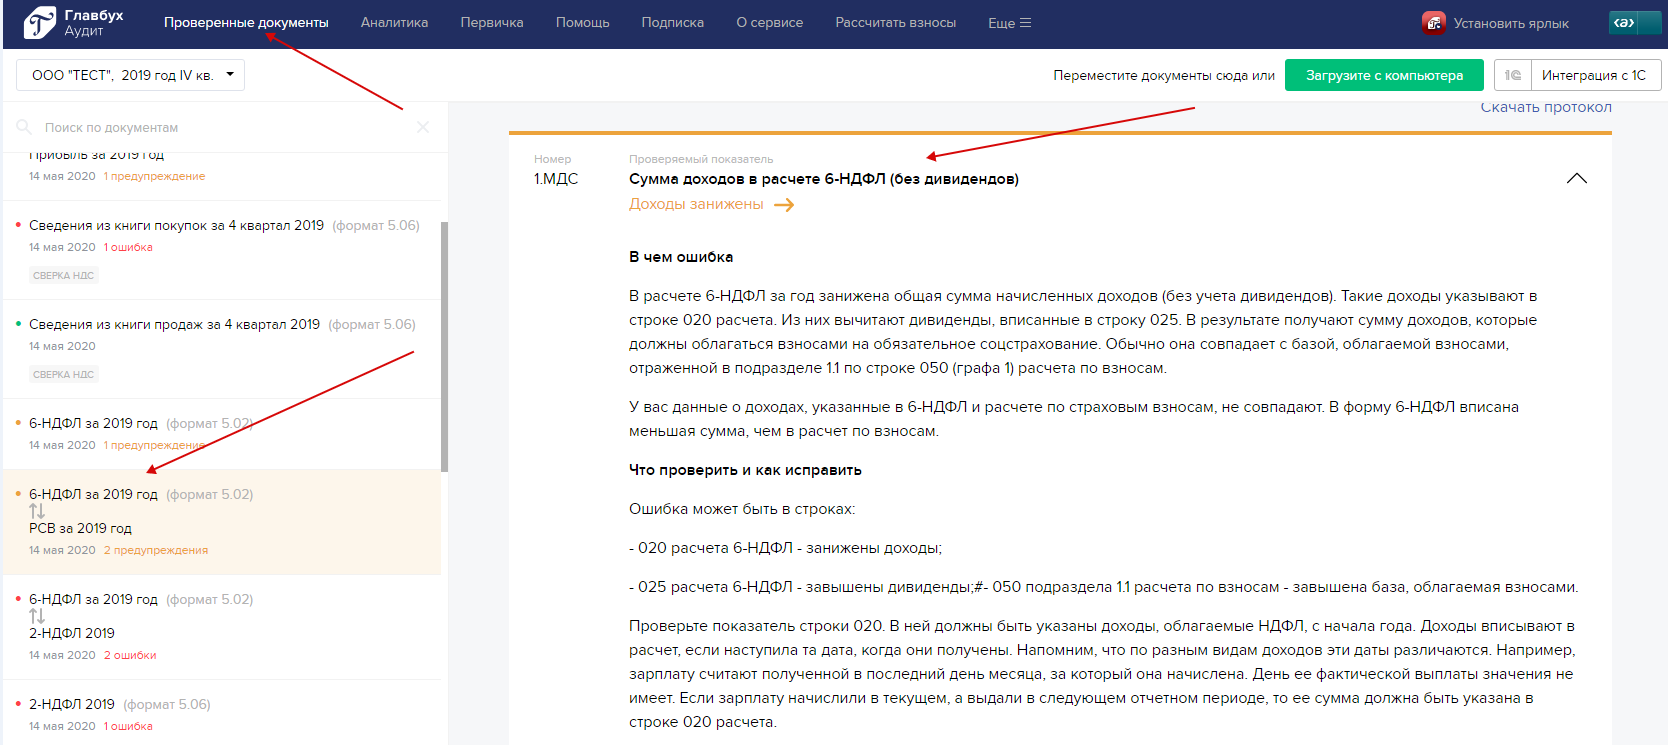This screenshot has height=745, width=1668.
Task: Click the check title Сумма доходов в расчете 6-НДФЛ
Action: point(824,179)
